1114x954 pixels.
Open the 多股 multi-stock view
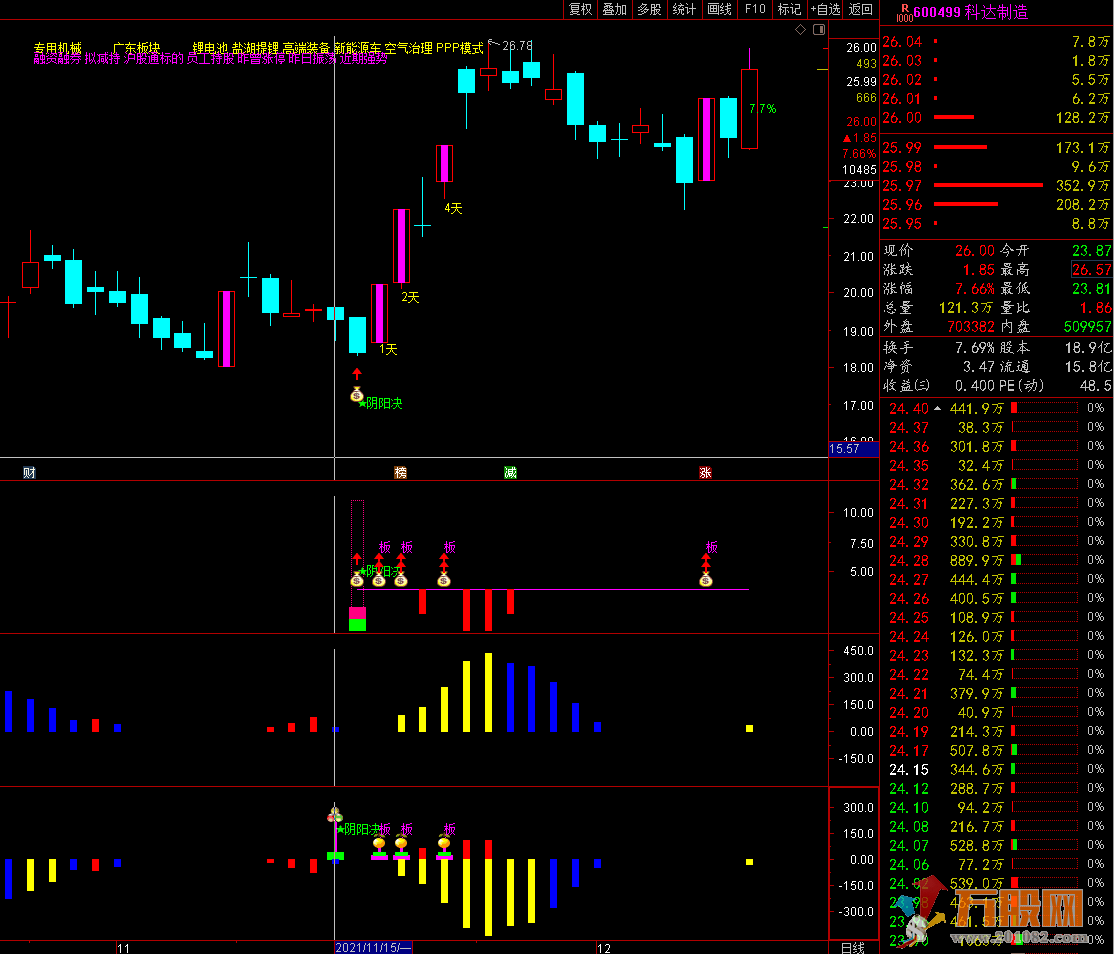(649, 9)
